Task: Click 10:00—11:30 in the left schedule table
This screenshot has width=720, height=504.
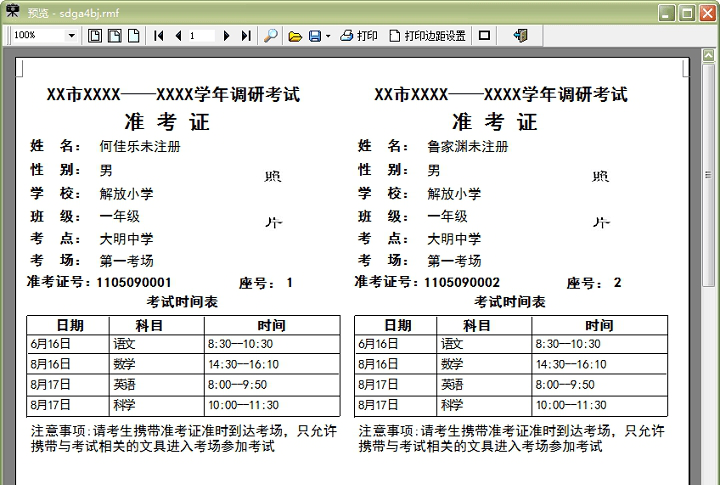Action: pos(243,405)
